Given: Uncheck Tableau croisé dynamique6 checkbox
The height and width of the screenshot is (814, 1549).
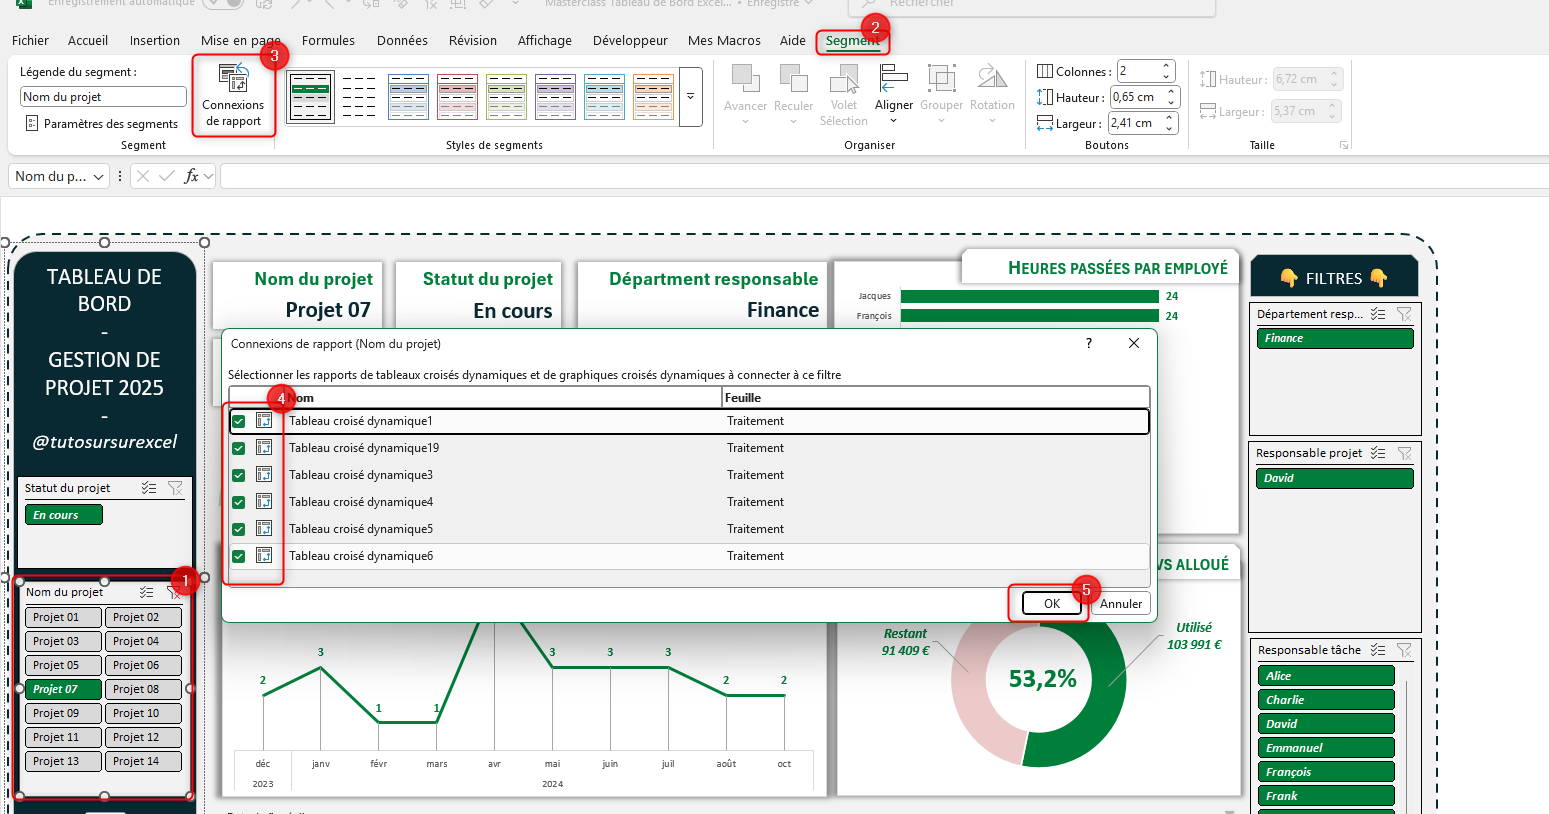Looking at the screenshot, I should [239, 557].
